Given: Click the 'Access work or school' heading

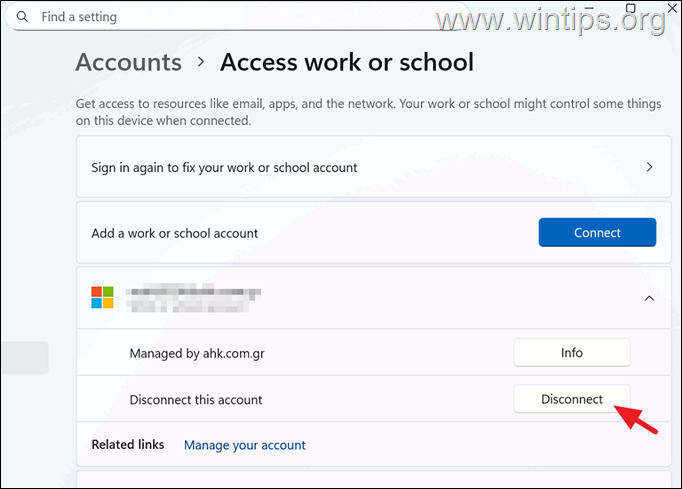Looking at the screenshot, I should click(347, 62).
